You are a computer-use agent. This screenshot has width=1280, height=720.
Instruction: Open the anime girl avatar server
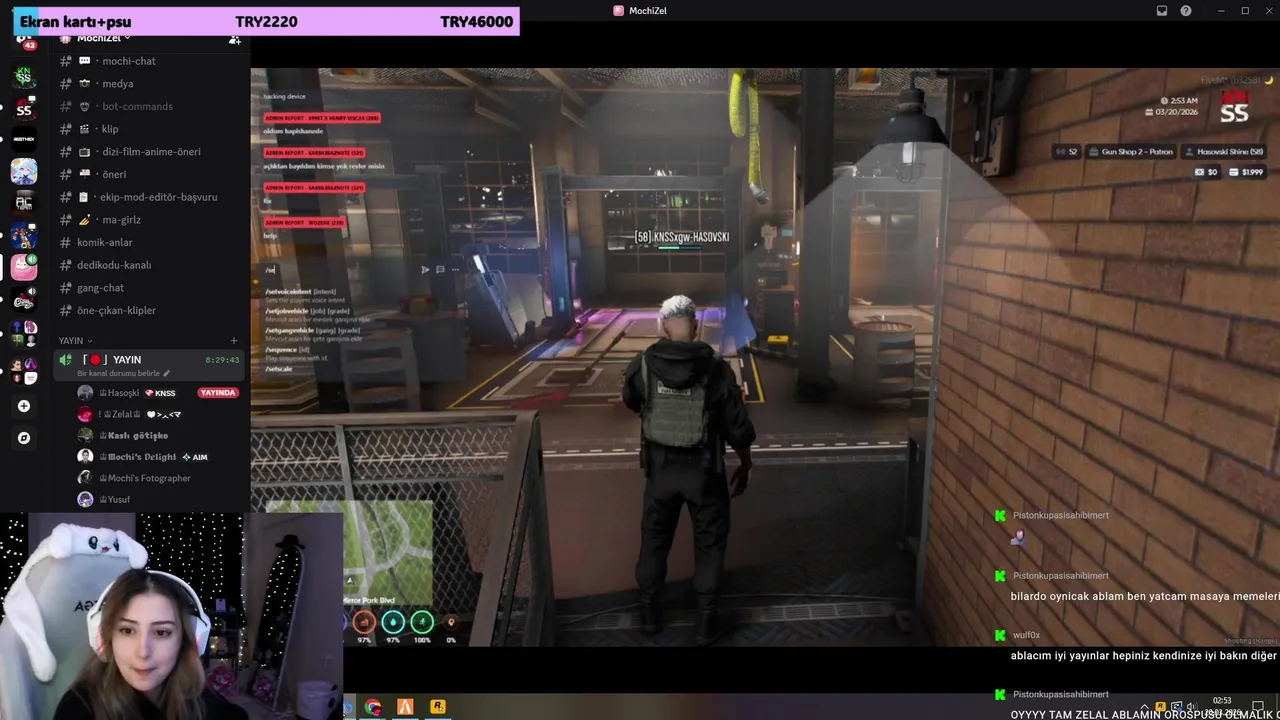[x=24, y=171]
